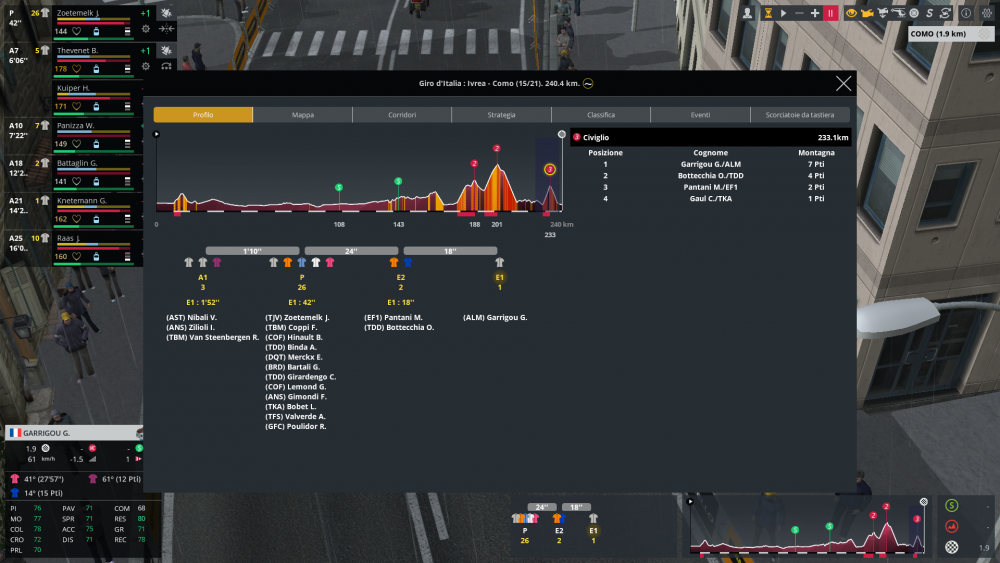Click the profile start play marker

pos(156,134)
